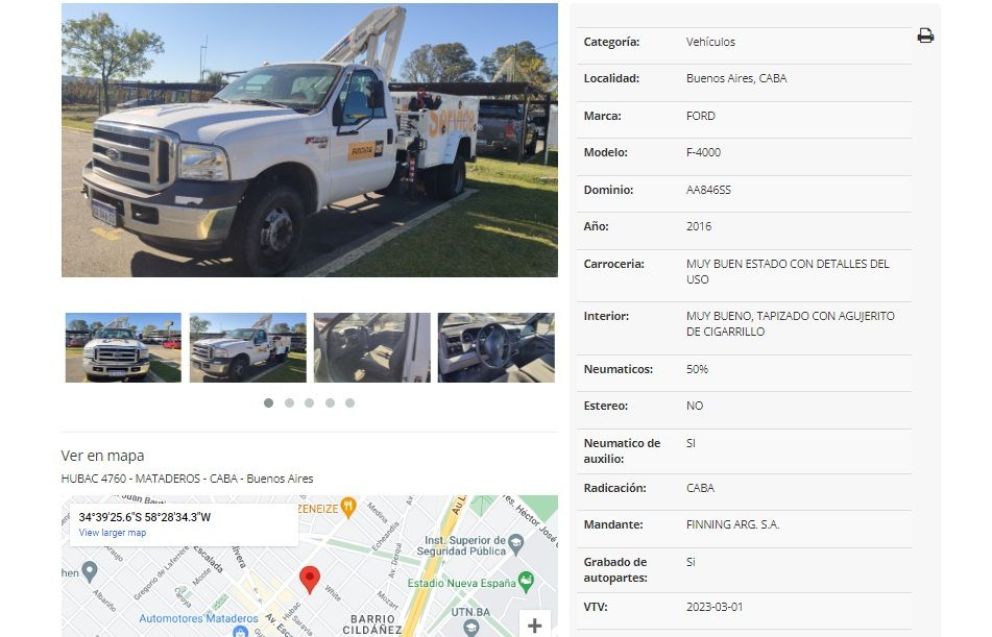Click the main Ford F-4000 truck photo

pos(309,140)
